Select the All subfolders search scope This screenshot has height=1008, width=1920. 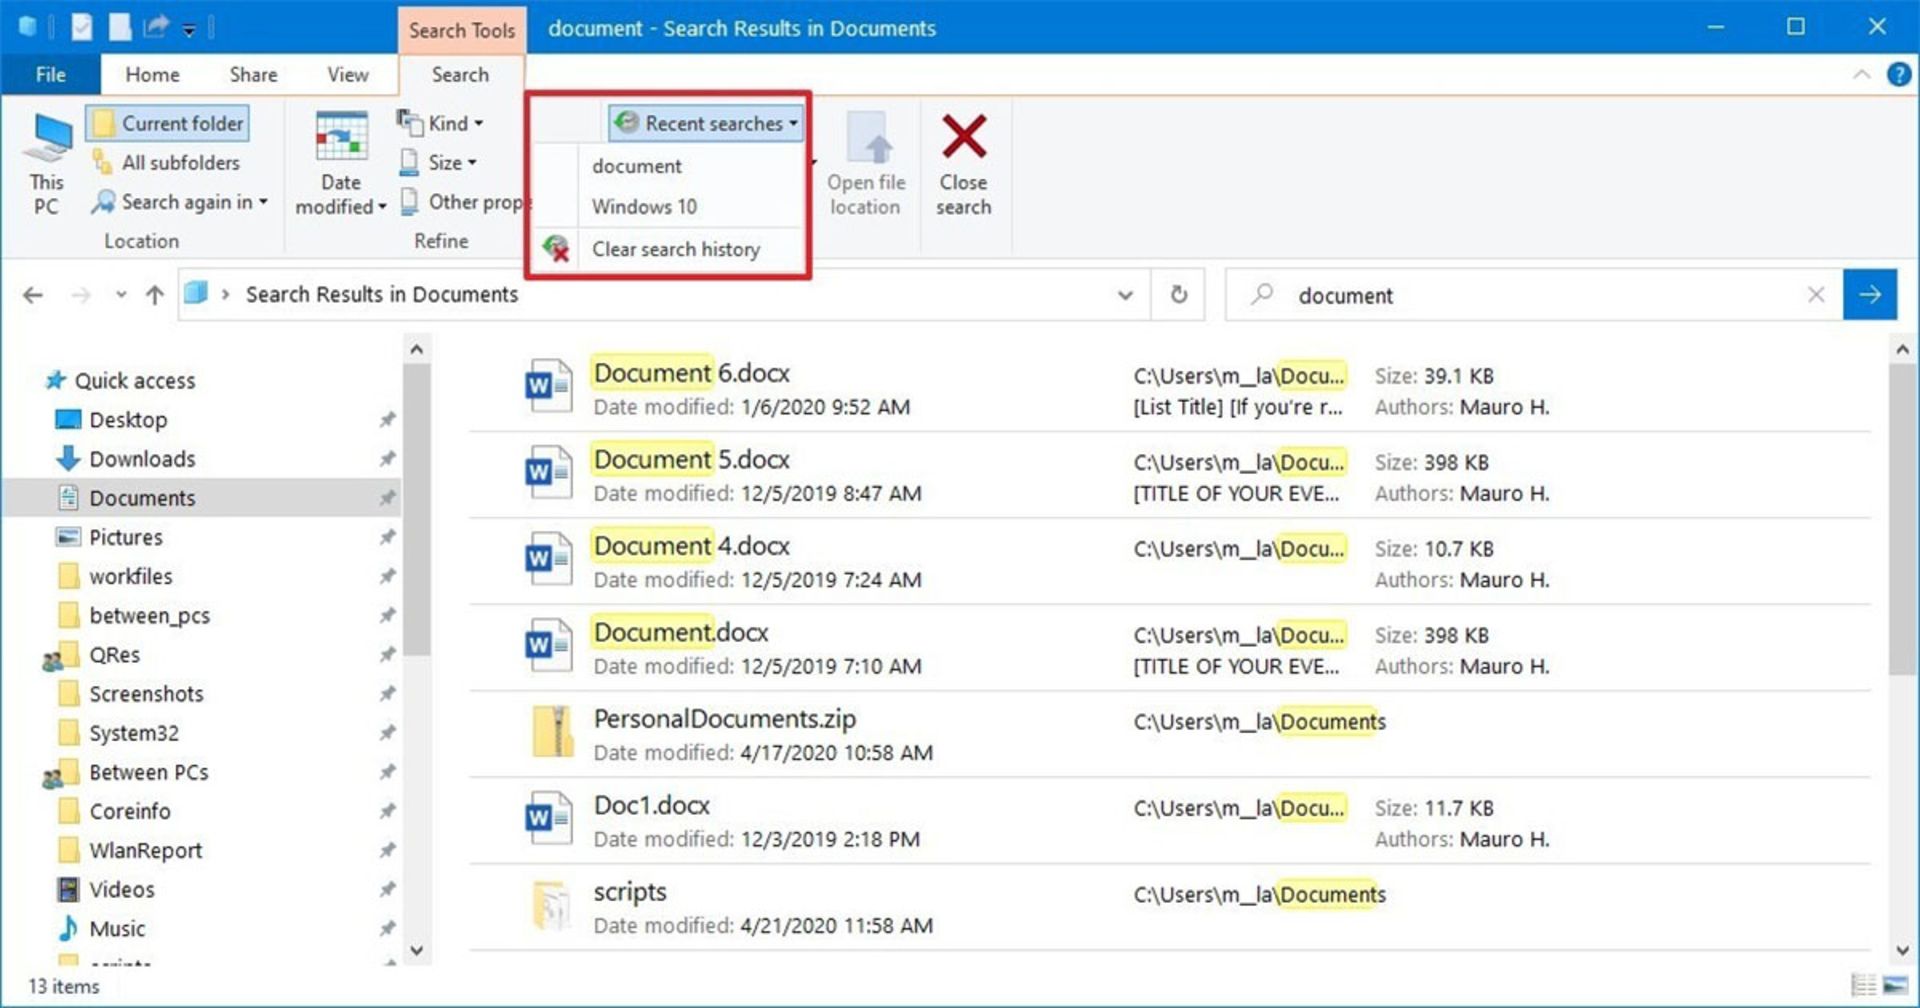[168, 162]
